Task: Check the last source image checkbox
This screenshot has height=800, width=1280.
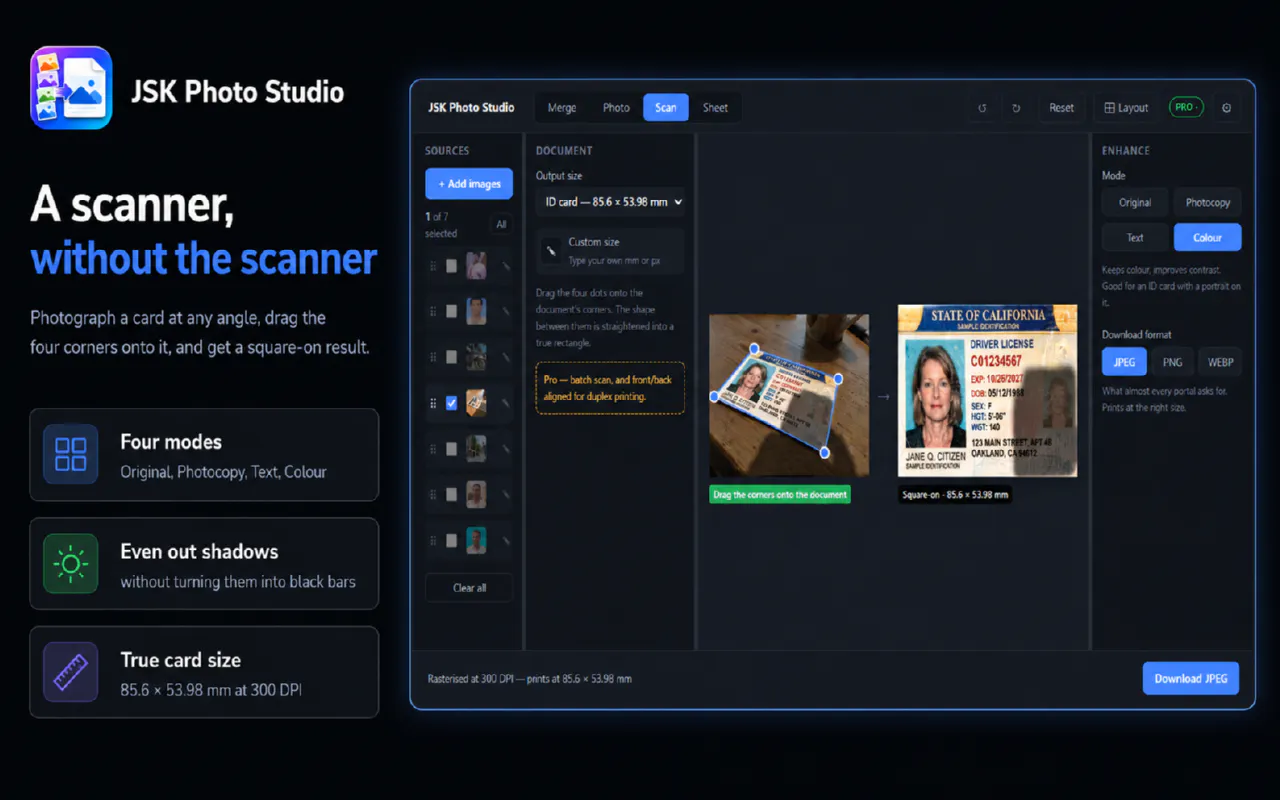Action: click(x=451, y=541)
